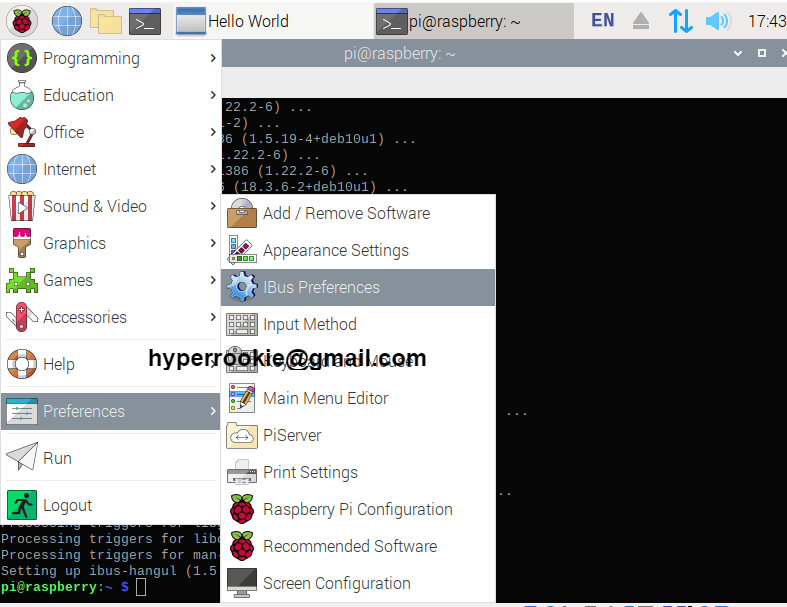Open the Internet menu category
This screenshot has height=607, width=787.
click(x=111, y=169)
